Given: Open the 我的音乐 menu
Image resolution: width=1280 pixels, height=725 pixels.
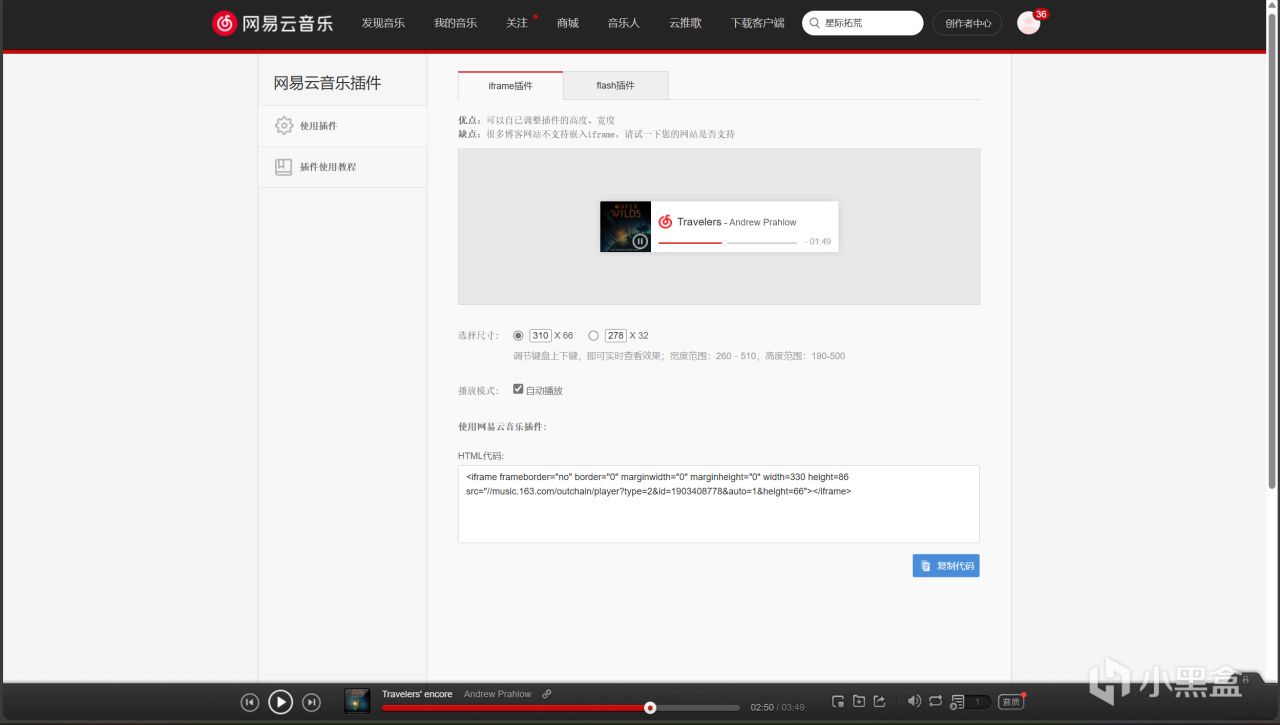Looking at the screenshot, I should (455, 23).
